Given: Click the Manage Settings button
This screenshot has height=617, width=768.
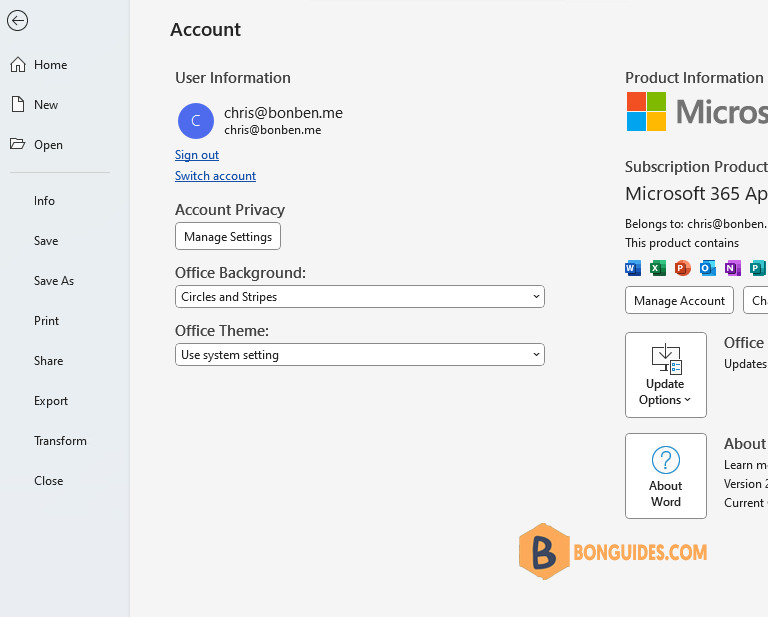Looking at the screenshot, I should tap(228, 237).
